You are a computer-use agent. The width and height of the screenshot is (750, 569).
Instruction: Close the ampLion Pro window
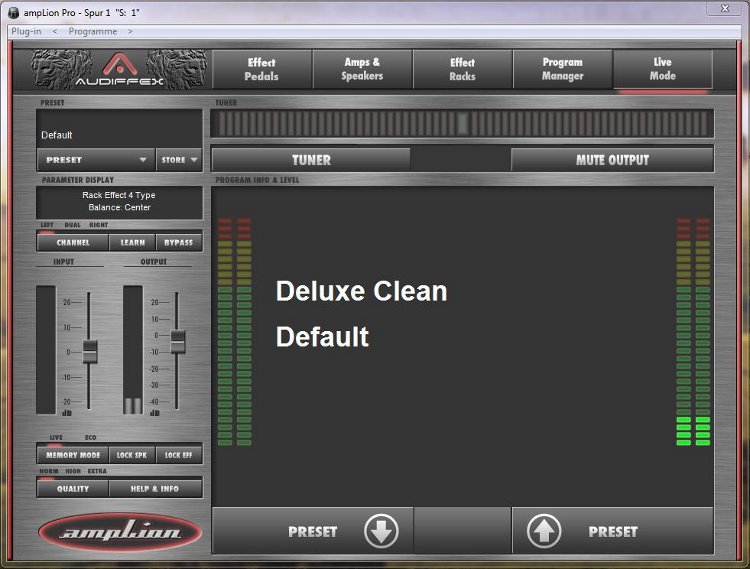click(x=725, y=8)
